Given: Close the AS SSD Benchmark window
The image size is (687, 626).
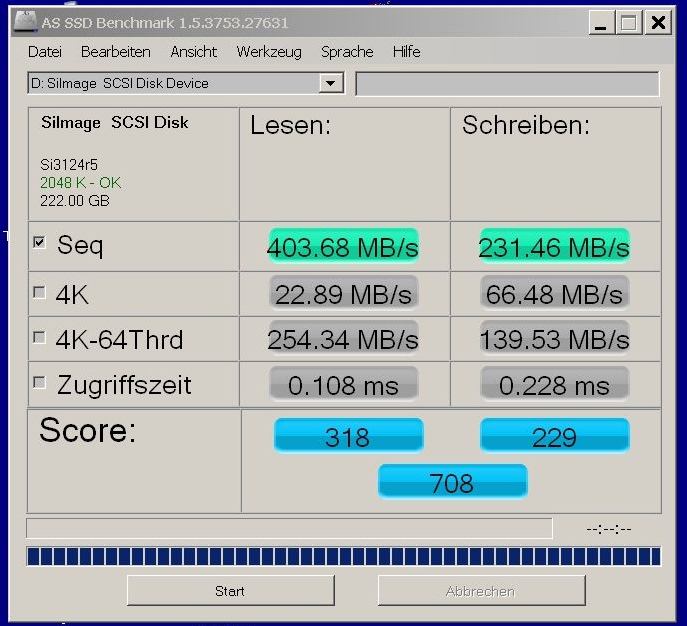Looking at the screenshot, I should pos(658,22).
